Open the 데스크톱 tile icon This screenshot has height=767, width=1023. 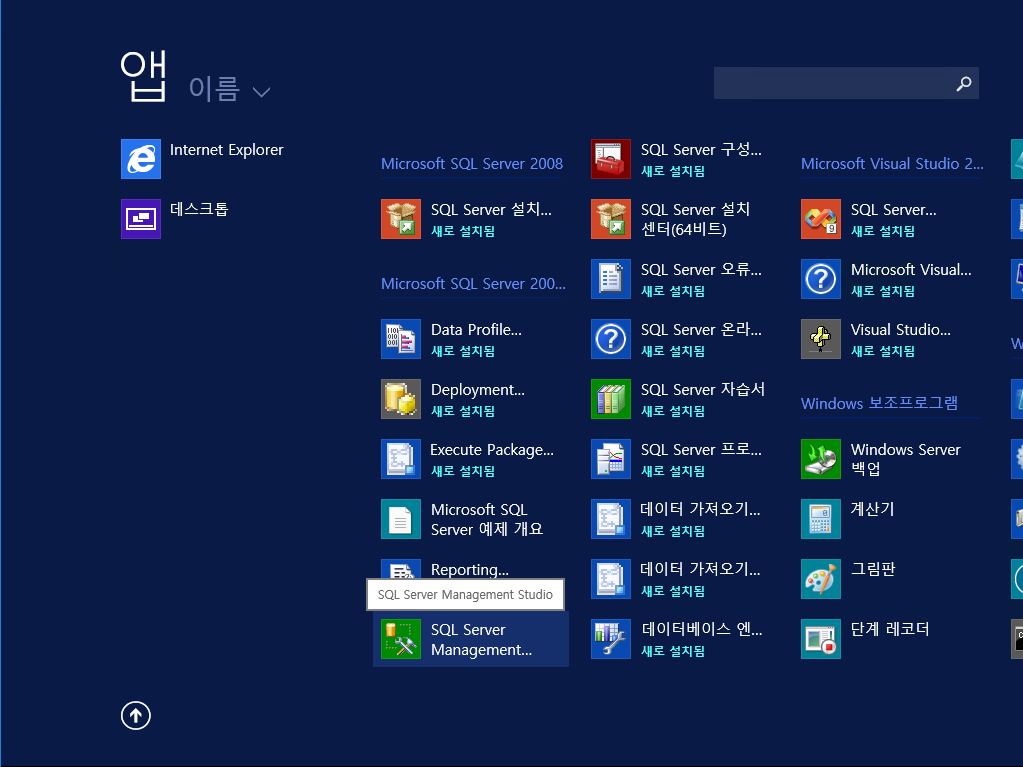pyautogui.click(x=141, y=218)
